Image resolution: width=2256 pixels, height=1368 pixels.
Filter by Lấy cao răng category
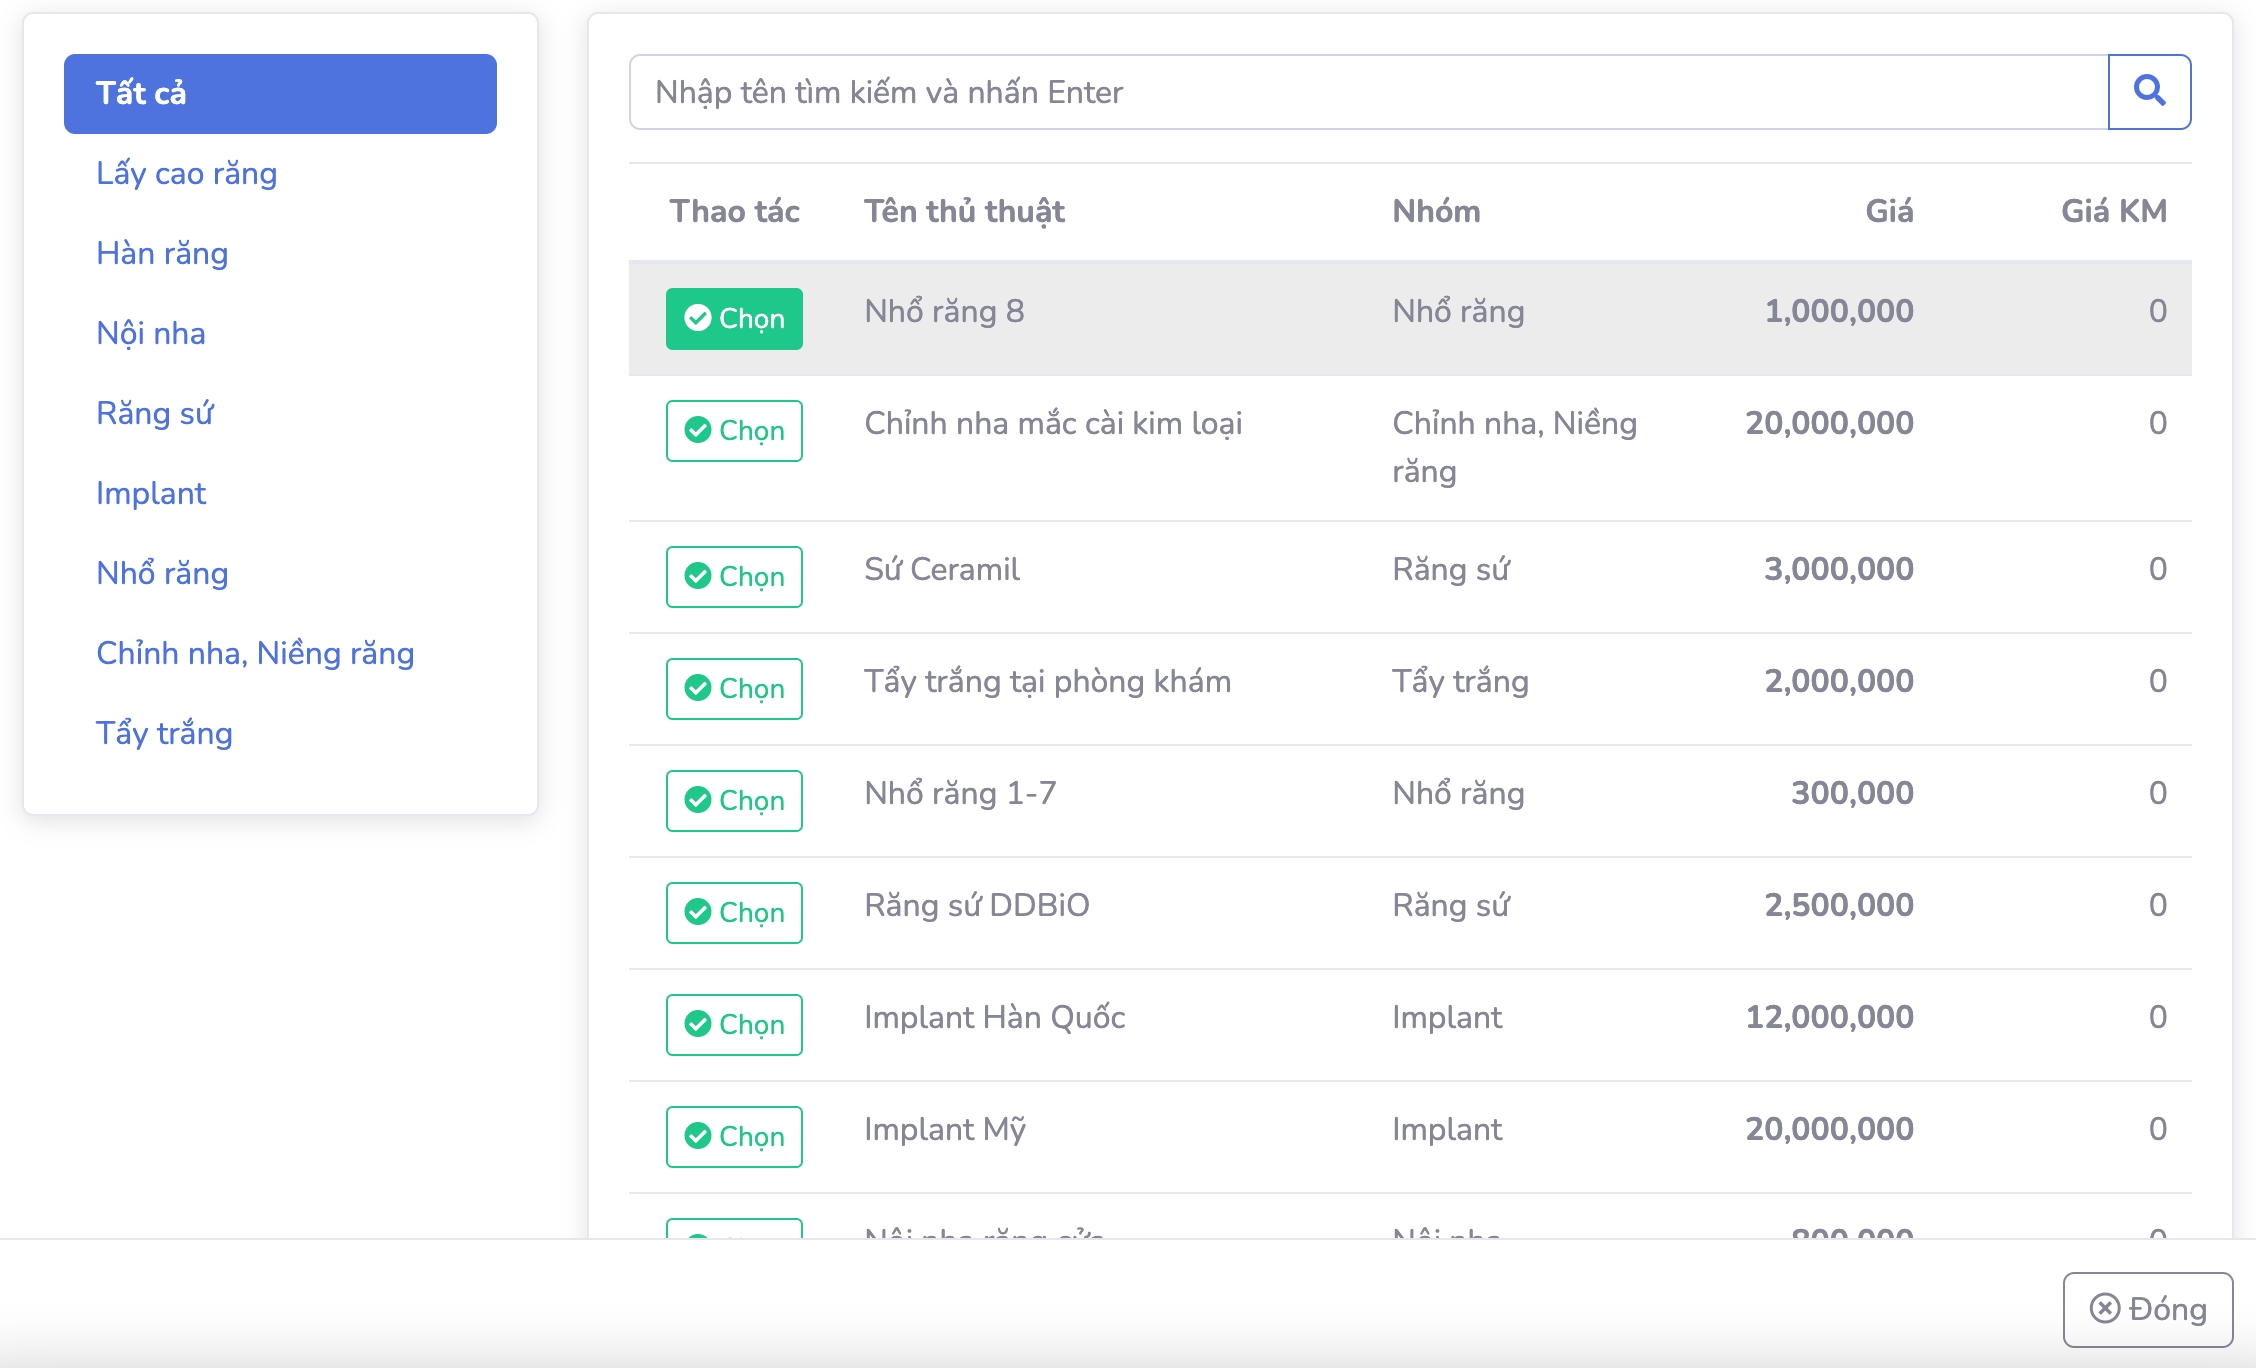186,174
